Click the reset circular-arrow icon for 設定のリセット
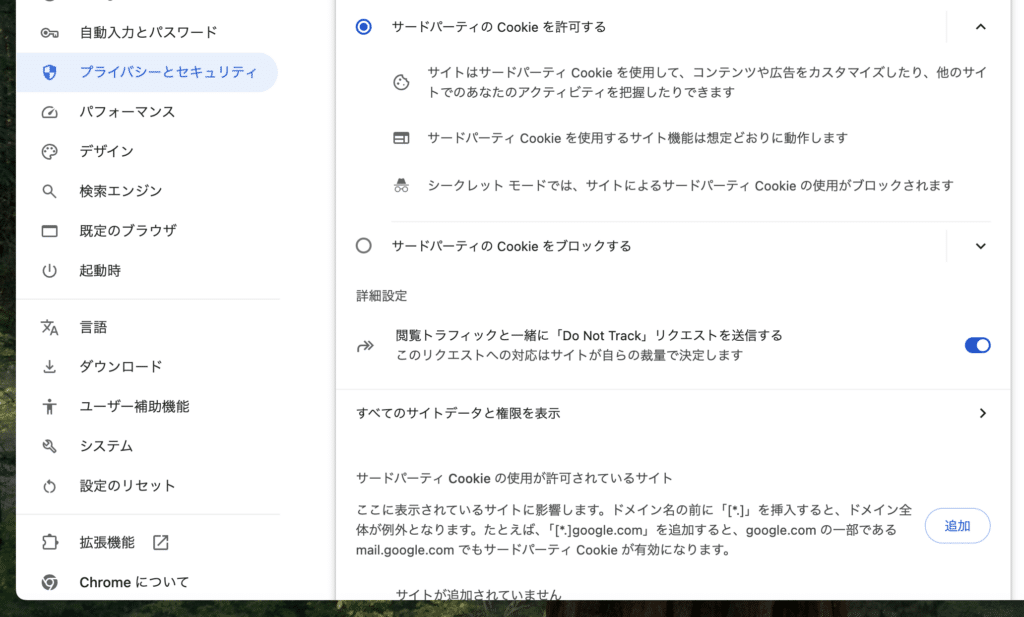This screenshot has width=1024, height=617. (x=50, y=486)
